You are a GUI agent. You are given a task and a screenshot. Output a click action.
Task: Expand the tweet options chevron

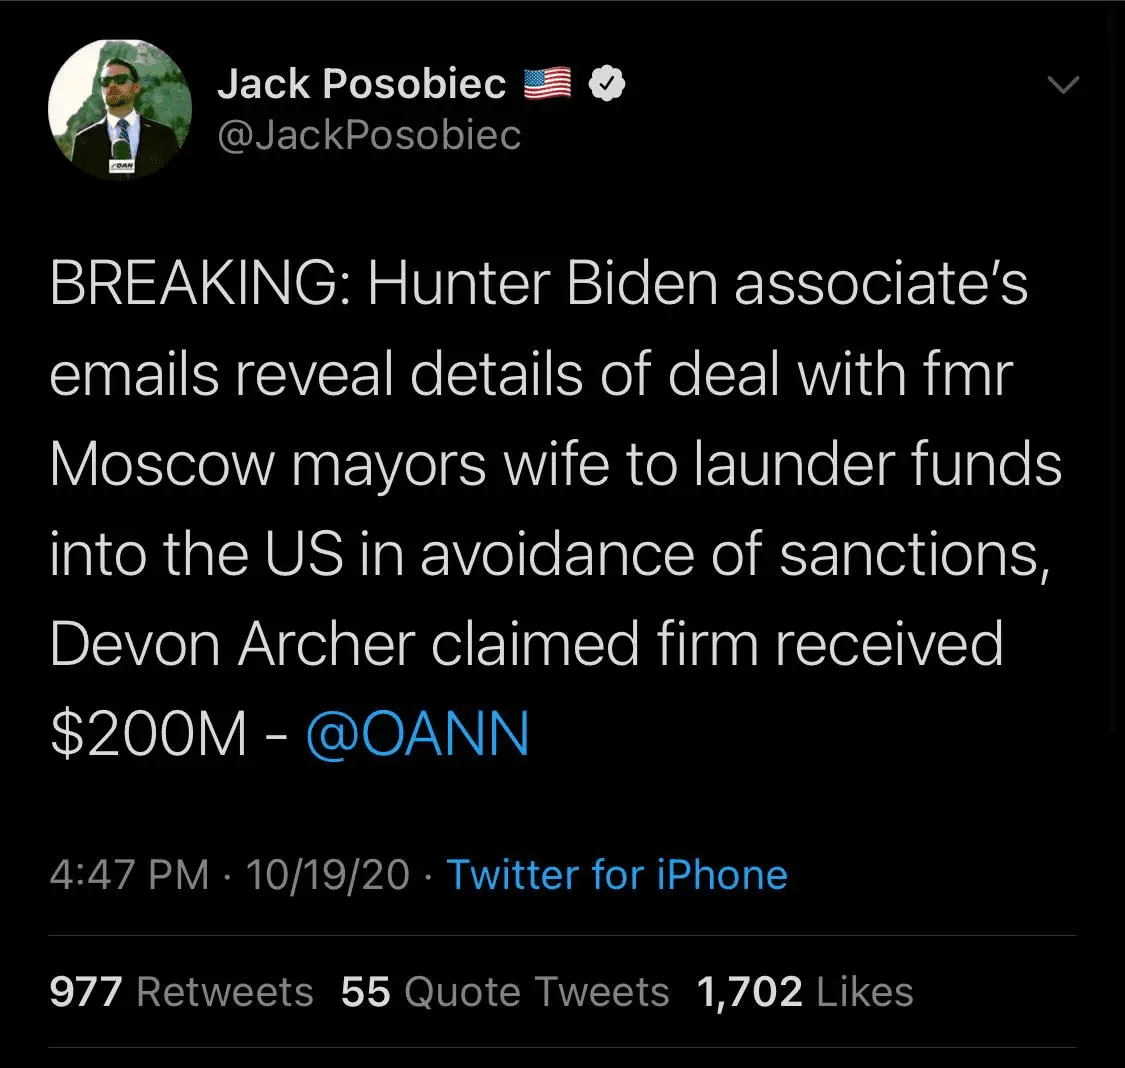click(x=1062, y=86)
